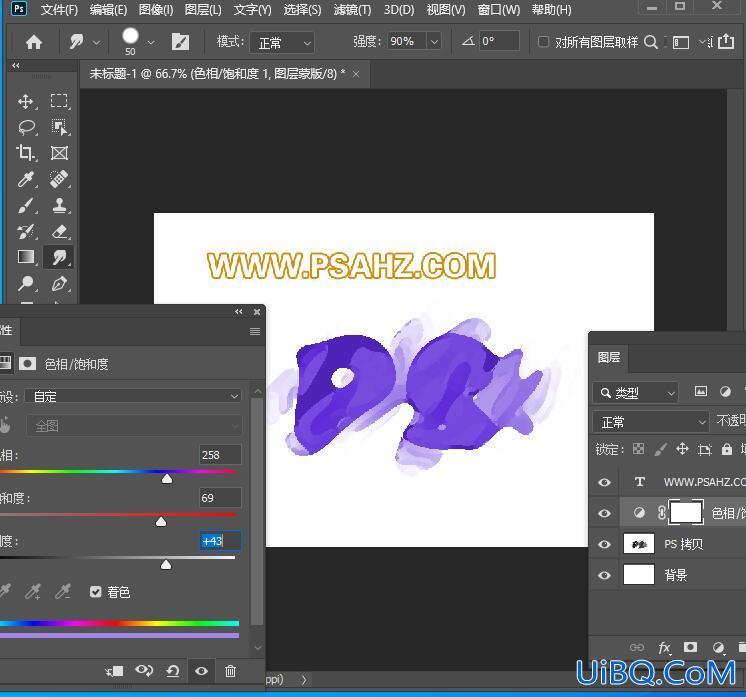Hide the Hue/Saturation adjustment layer
This screenshot has width=746, height=697.
click(604, 513)
